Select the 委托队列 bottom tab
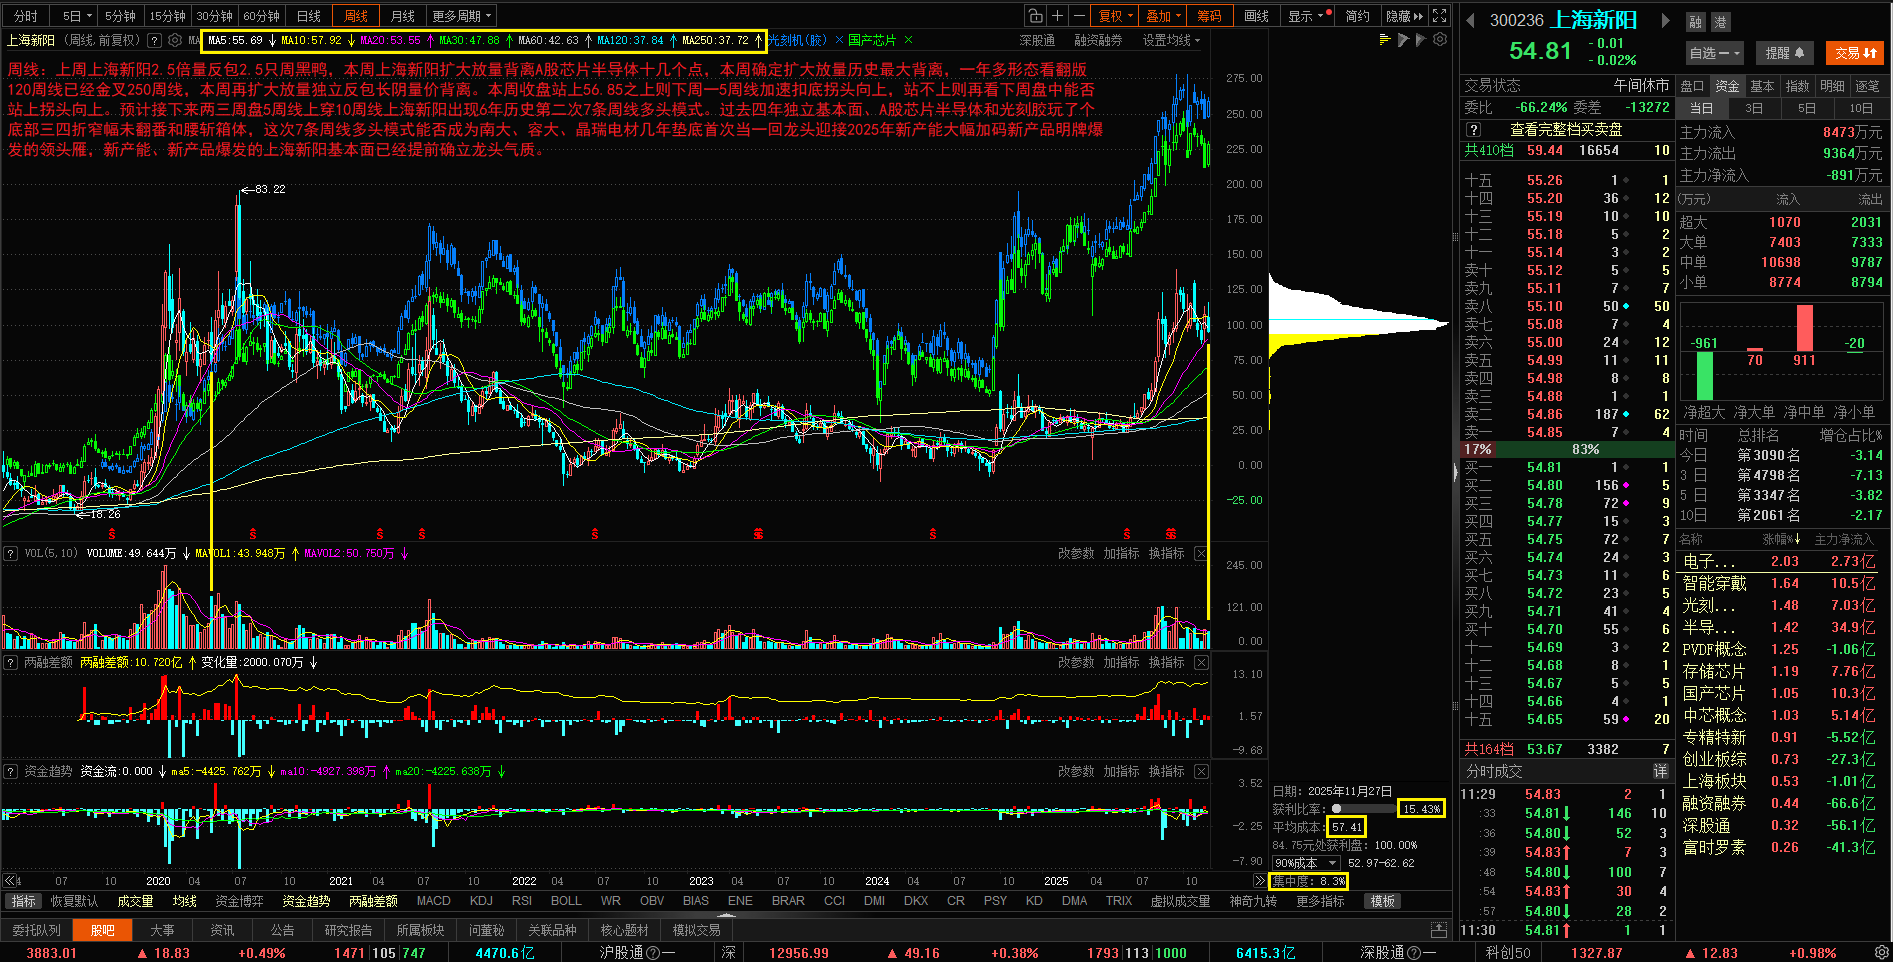 tap(36, 930)
